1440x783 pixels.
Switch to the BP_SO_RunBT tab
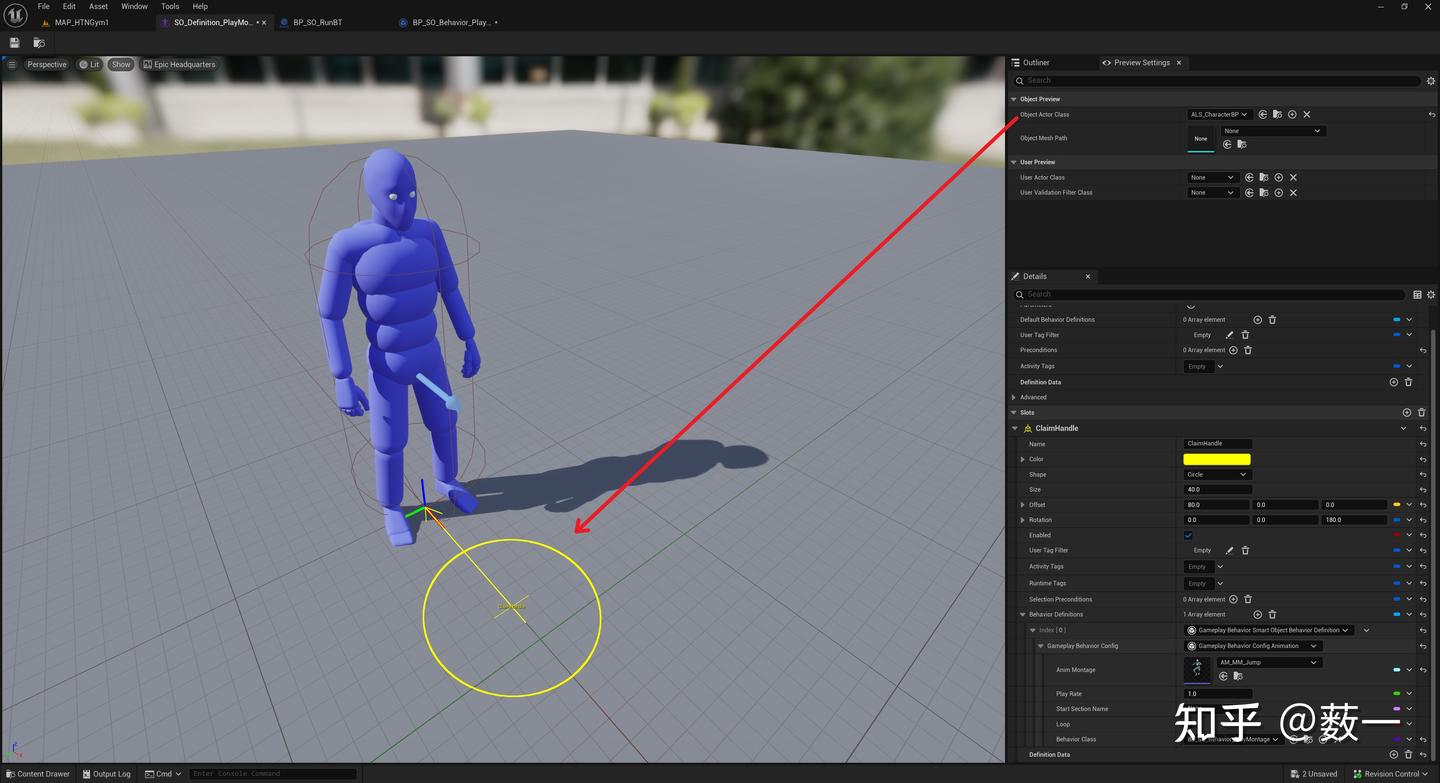pos(317,22)
